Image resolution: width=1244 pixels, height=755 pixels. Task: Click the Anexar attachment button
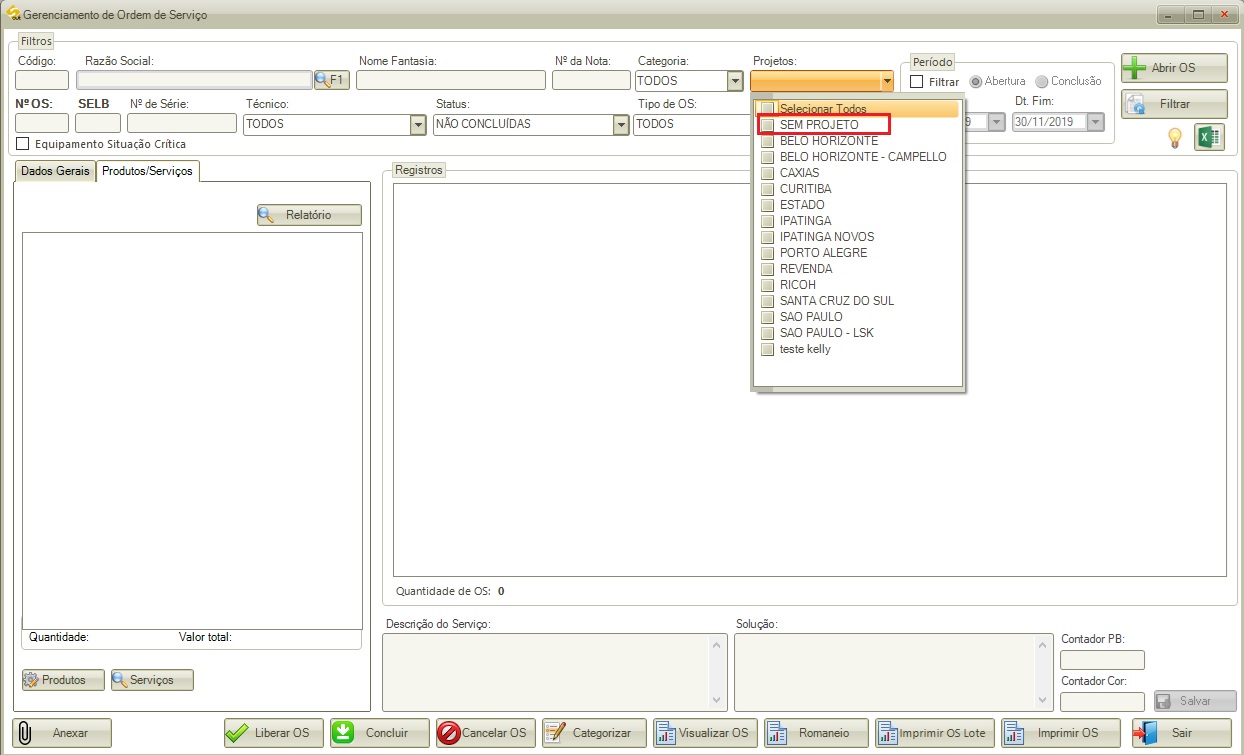point(62,733)
